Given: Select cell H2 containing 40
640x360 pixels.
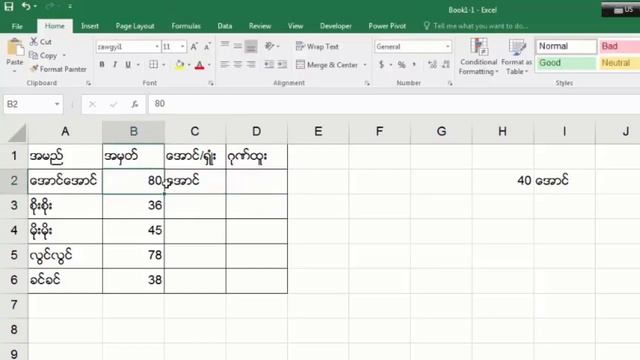Looking at the screenshot, I should coord(503,180).
